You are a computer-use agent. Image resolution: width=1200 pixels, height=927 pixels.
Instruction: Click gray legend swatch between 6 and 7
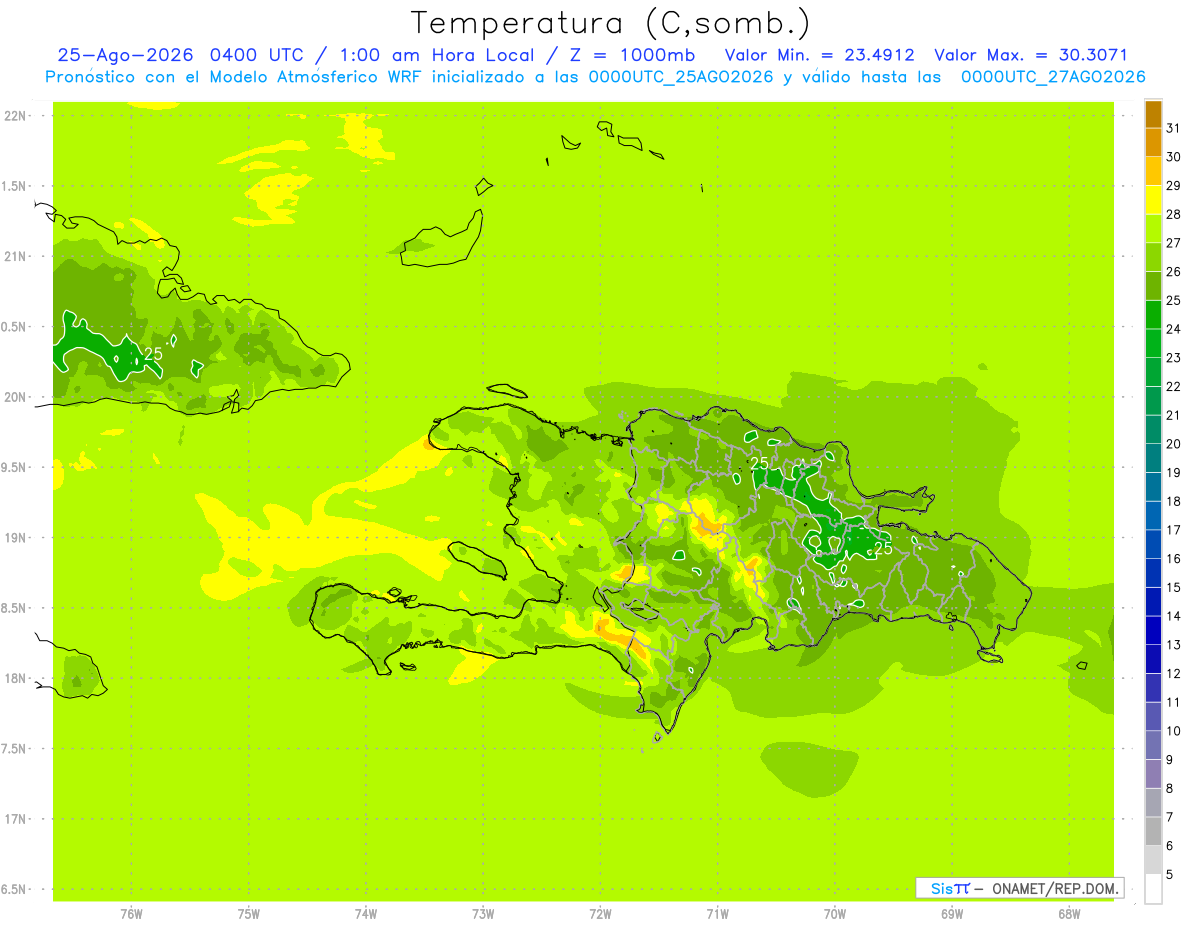(1153, 831)
